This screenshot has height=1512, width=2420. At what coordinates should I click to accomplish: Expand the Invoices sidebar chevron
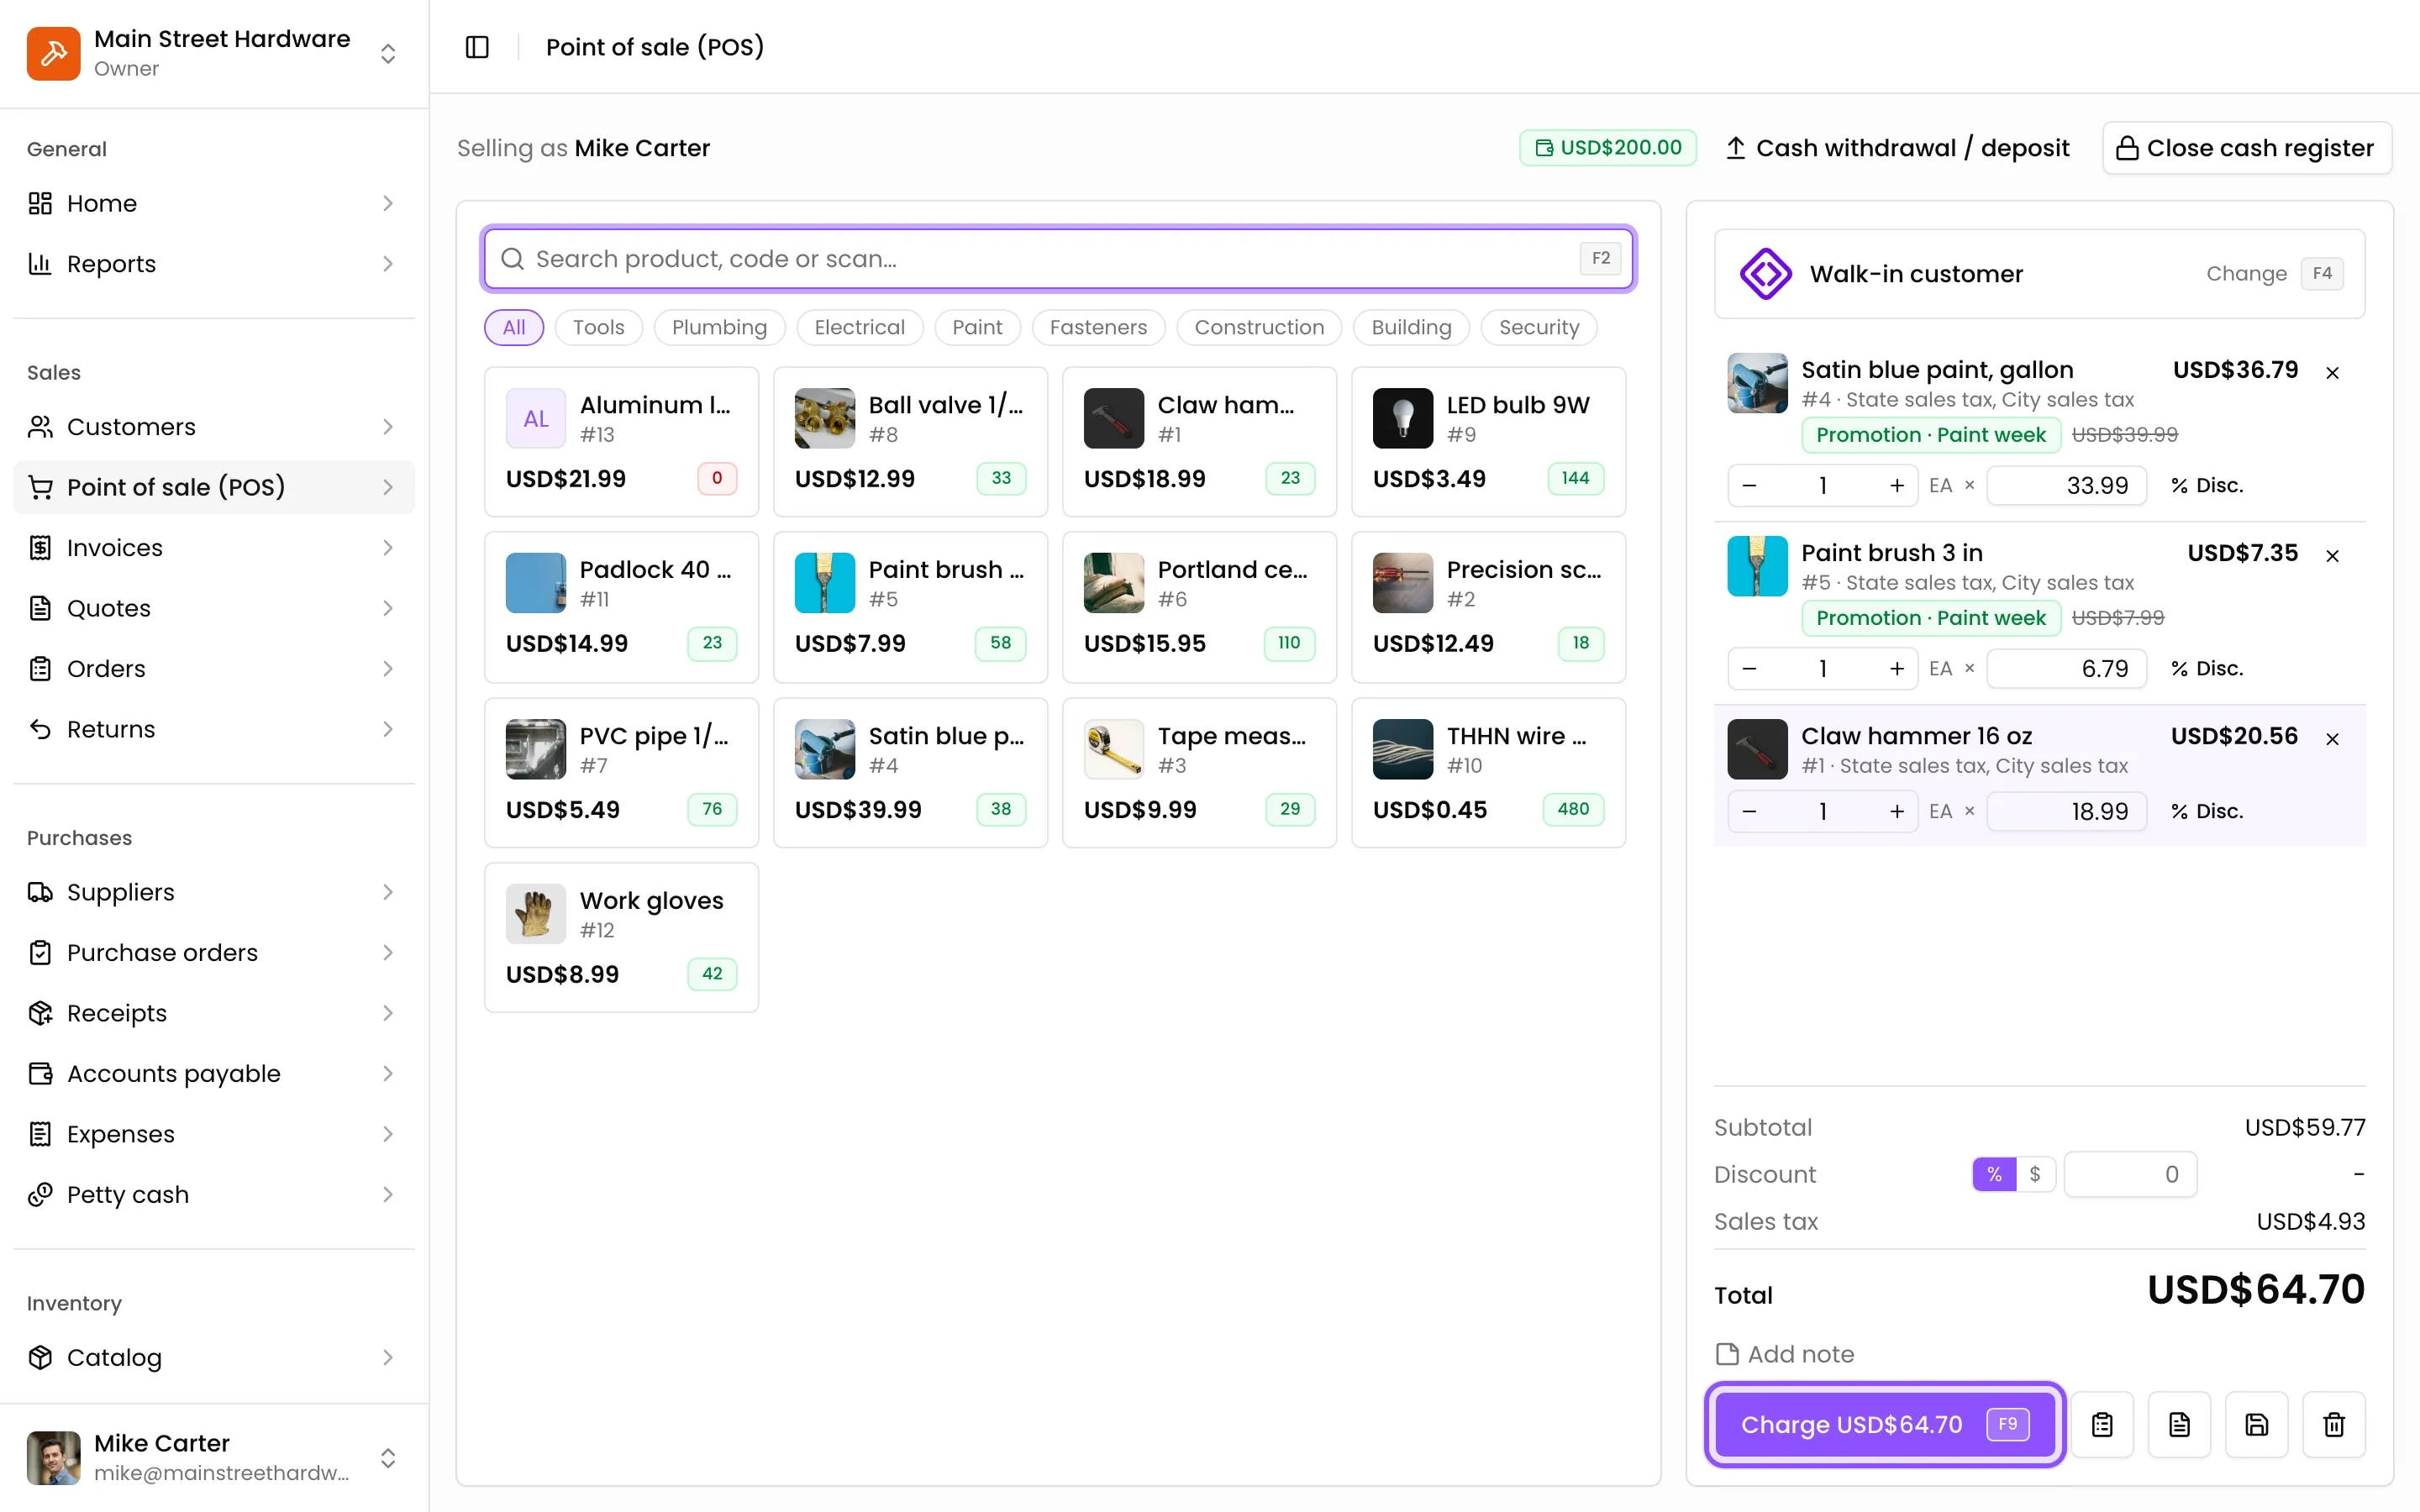[388, 548]
